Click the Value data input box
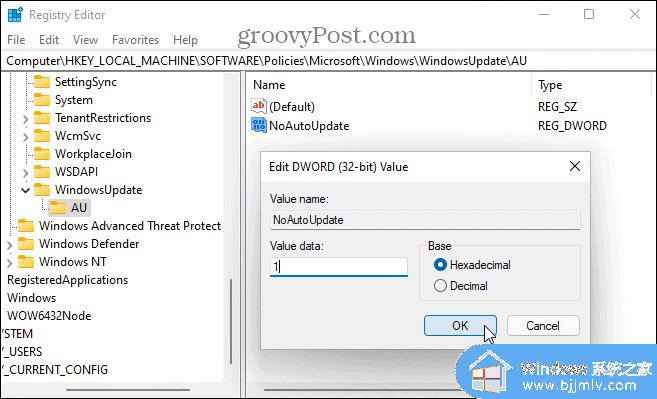 (339, 267)
